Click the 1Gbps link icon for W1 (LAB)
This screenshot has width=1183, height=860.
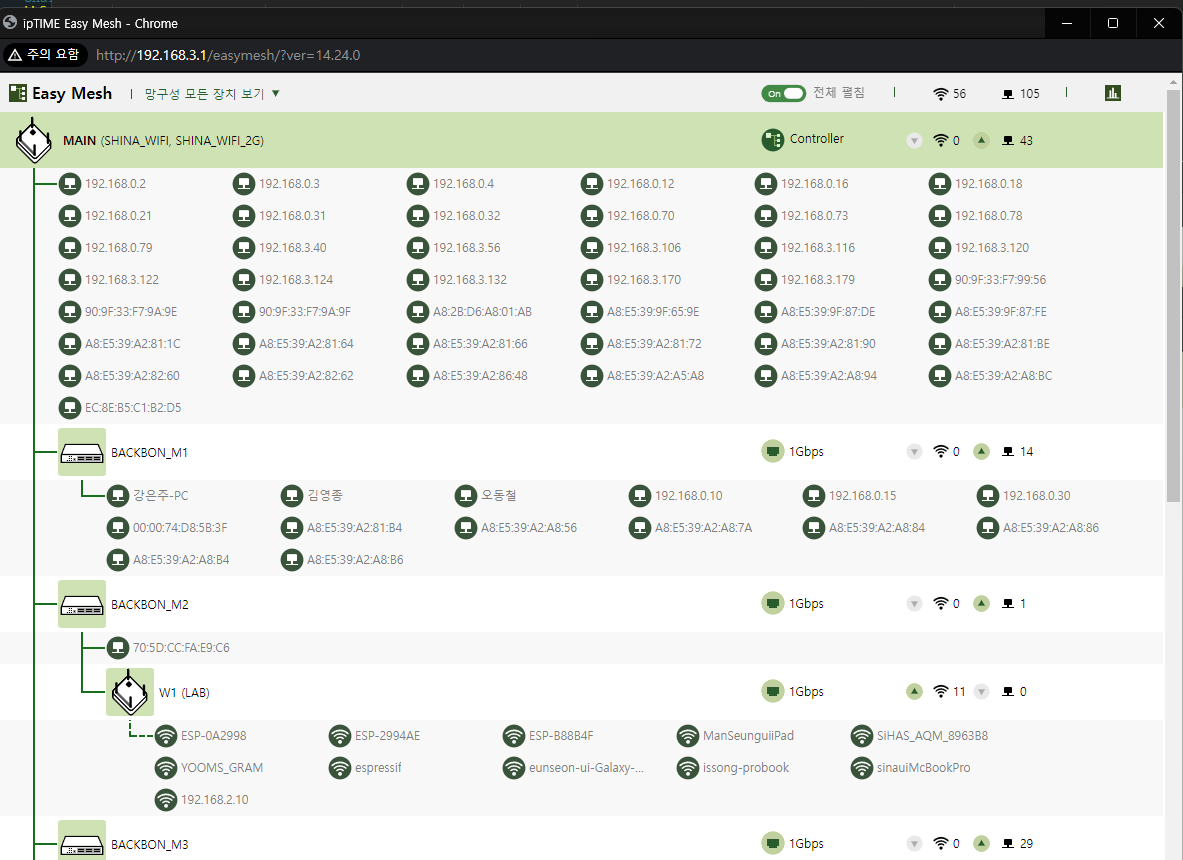[773, 692]
